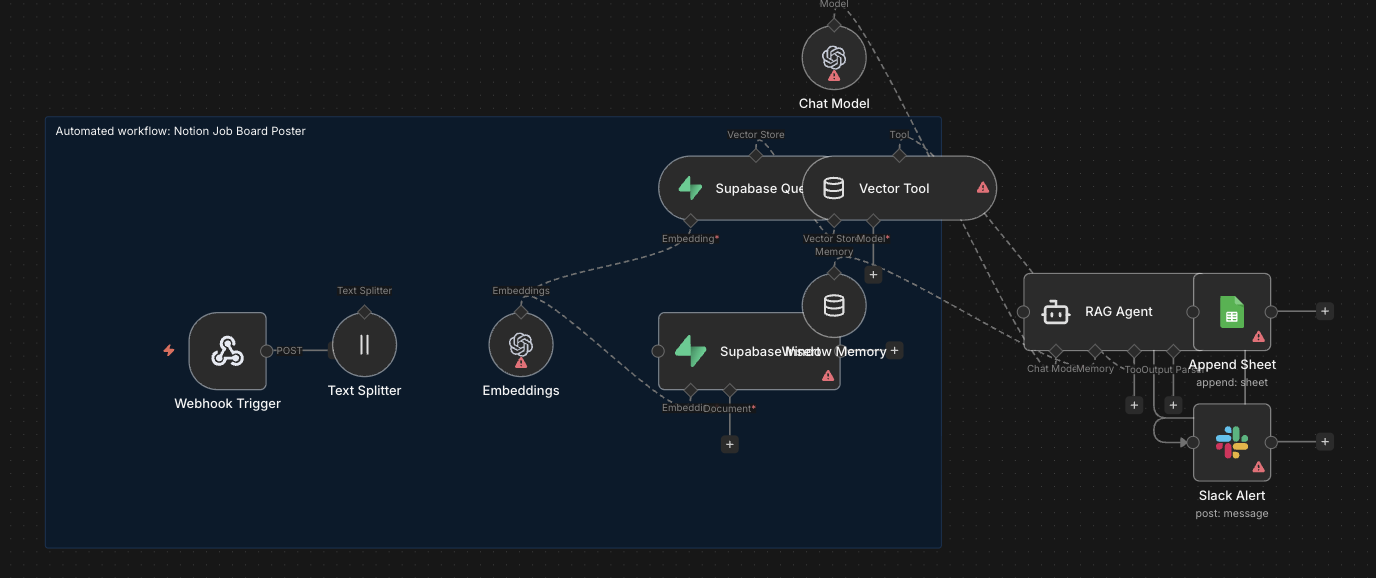Viewport: 1376px width, 578px height.
Task: Add node after Slack Alert output
Action: click(1325, 442)
